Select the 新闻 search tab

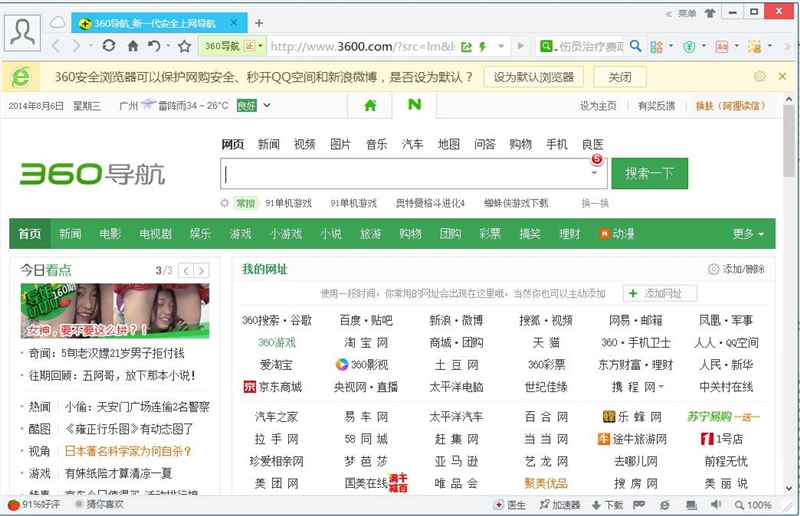[x=268, y=144]
